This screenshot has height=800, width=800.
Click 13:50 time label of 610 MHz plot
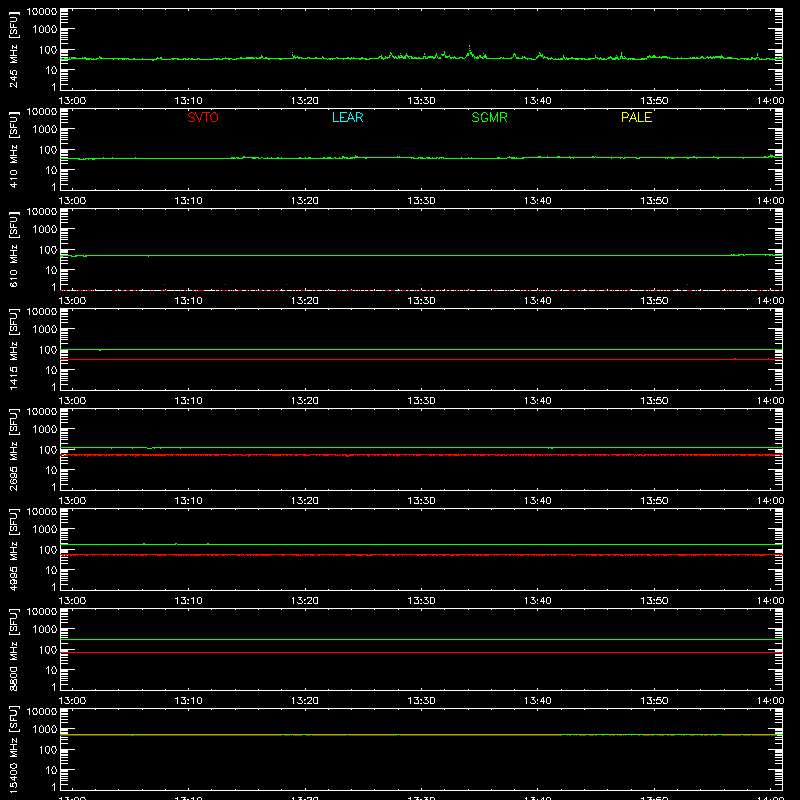coord(654,301)
